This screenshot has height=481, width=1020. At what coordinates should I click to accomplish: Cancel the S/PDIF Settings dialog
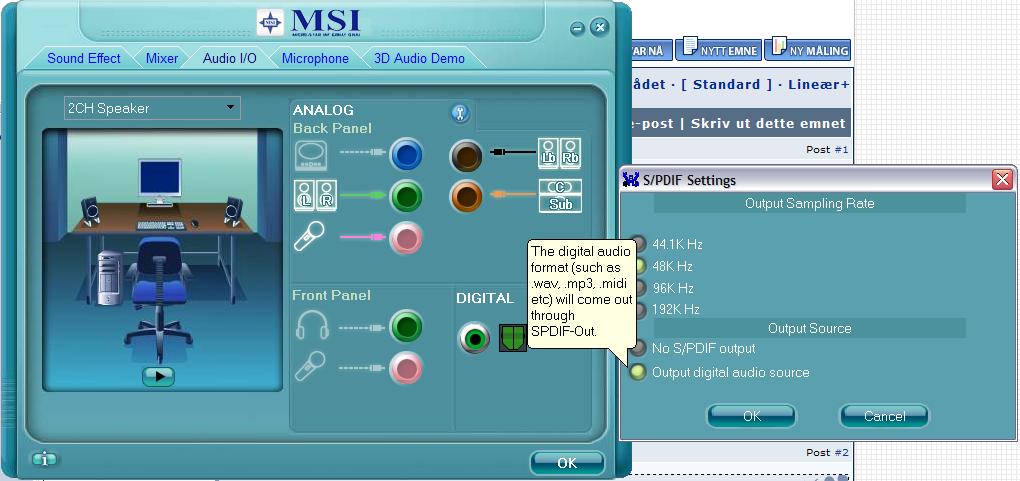pyautogui.click(x=885, y=416)
